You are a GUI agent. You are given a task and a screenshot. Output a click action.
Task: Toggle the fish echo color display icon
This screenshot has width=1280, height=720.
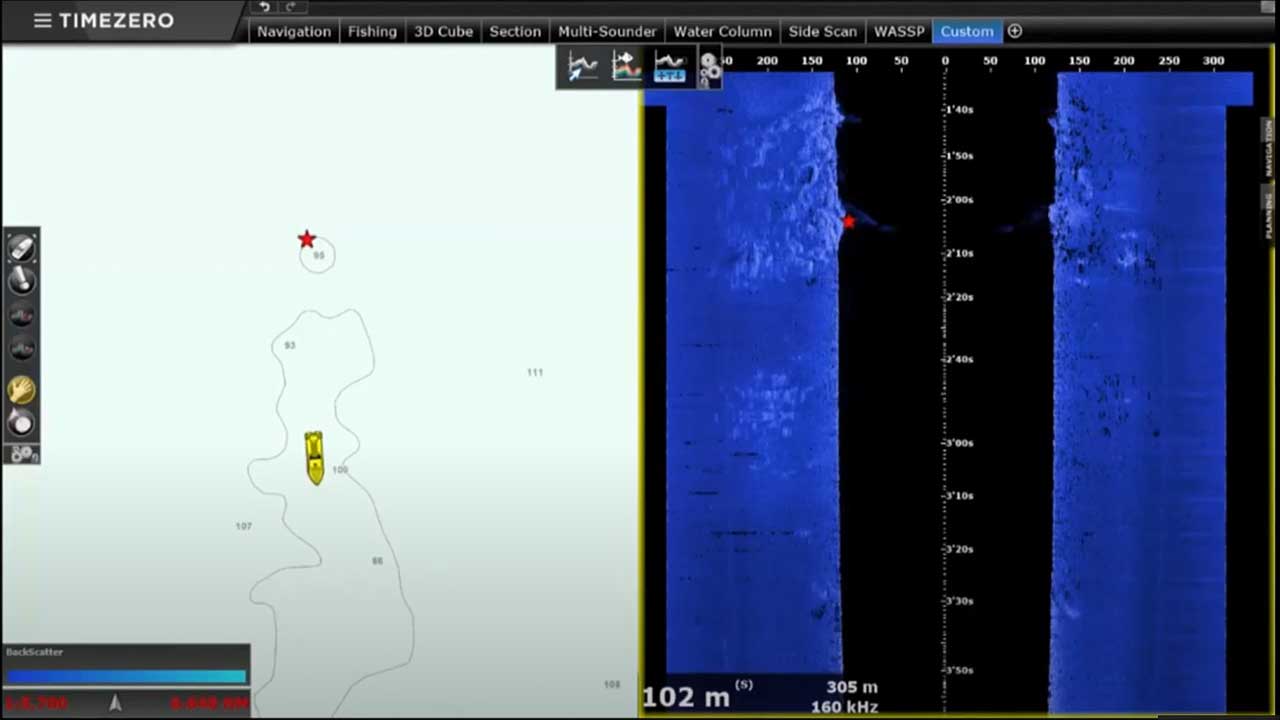click(x=626, y=67)
